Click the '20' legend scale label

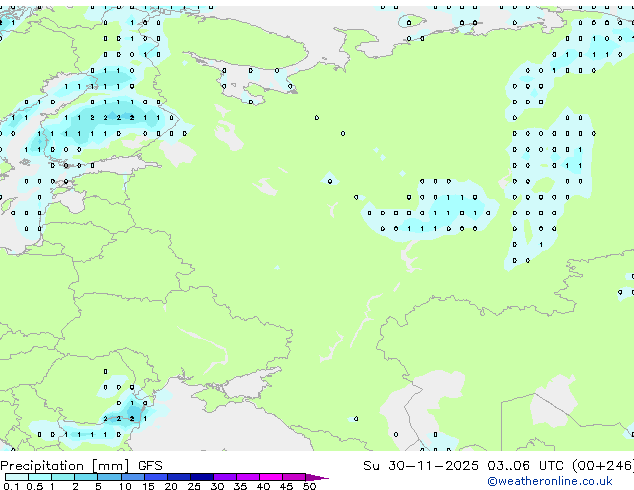[171, 486]
